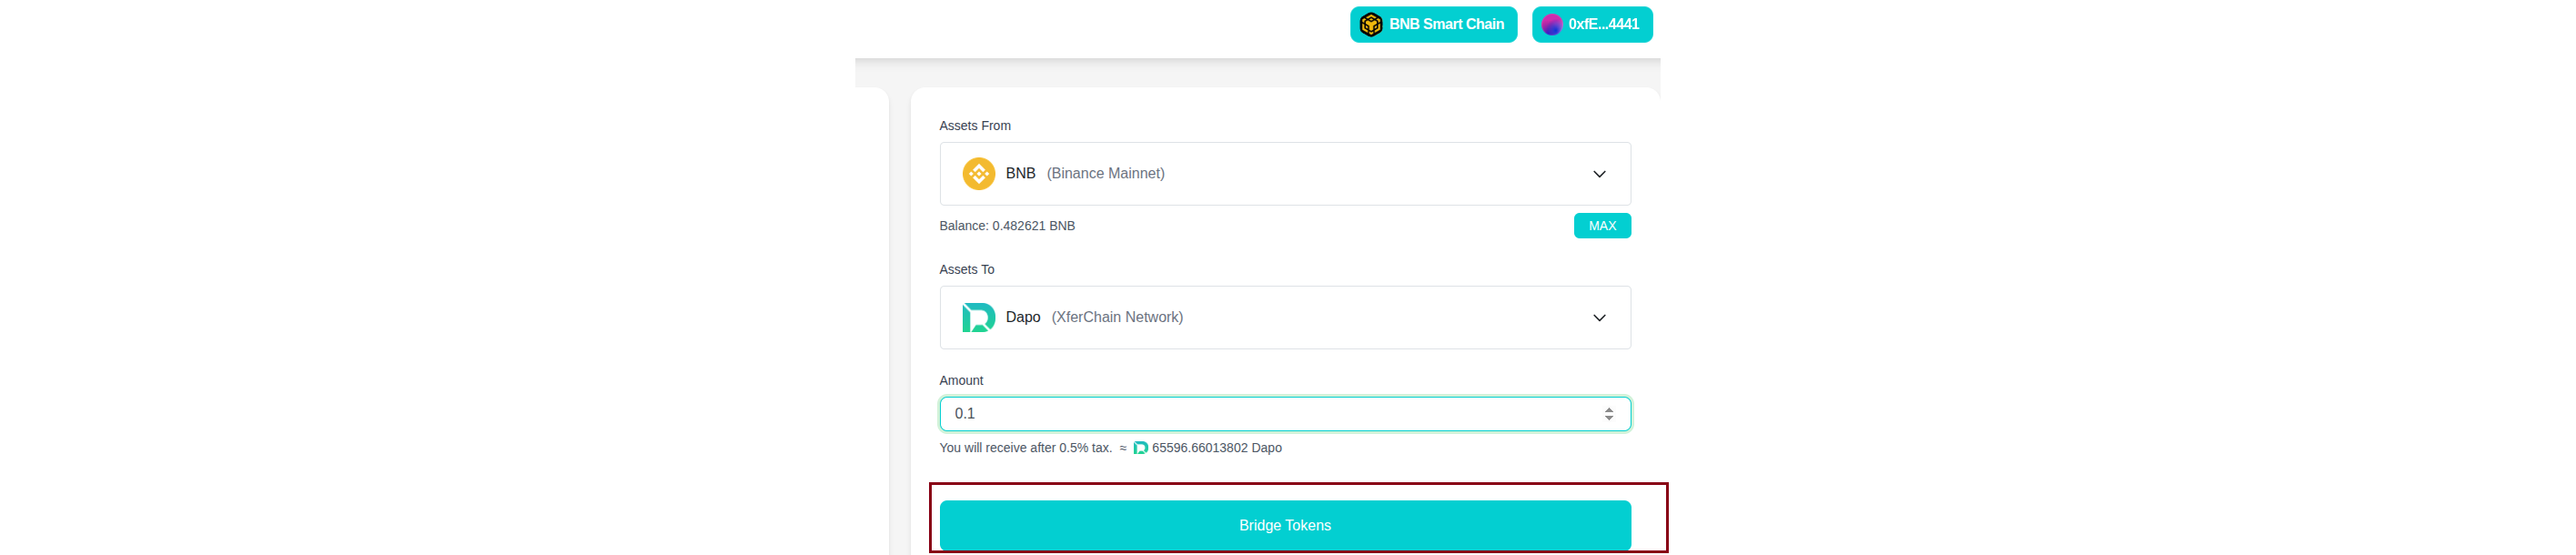Click the 65596.66013802 Dapo estimate text
2576x555 pixels.
tap(1215, 448)
